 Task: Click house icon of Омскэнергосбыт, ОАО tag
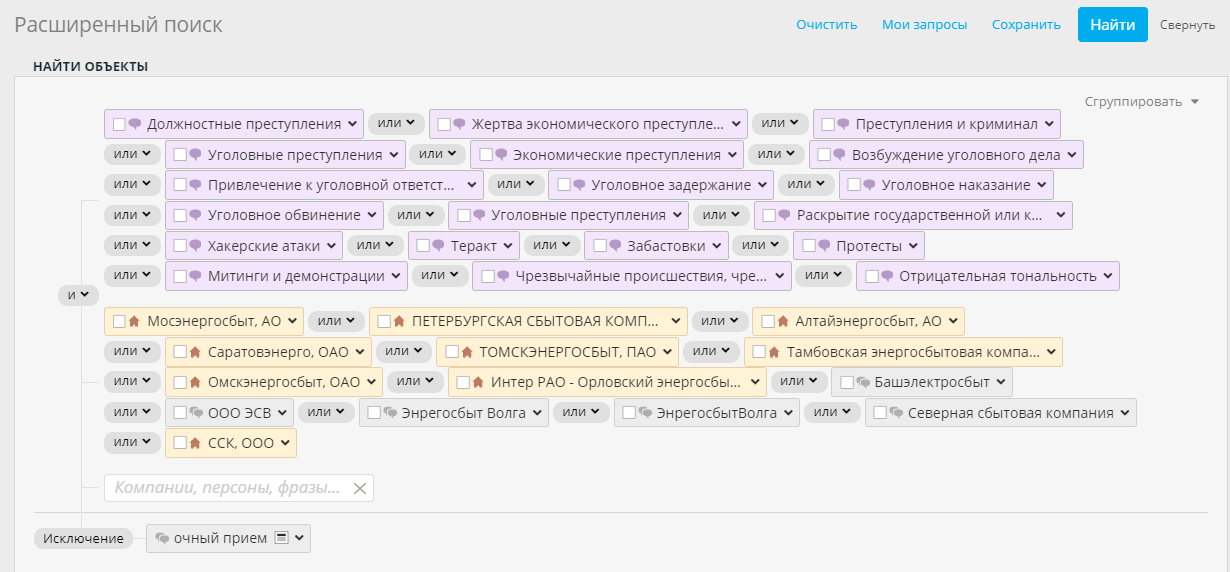coord(195,382)
